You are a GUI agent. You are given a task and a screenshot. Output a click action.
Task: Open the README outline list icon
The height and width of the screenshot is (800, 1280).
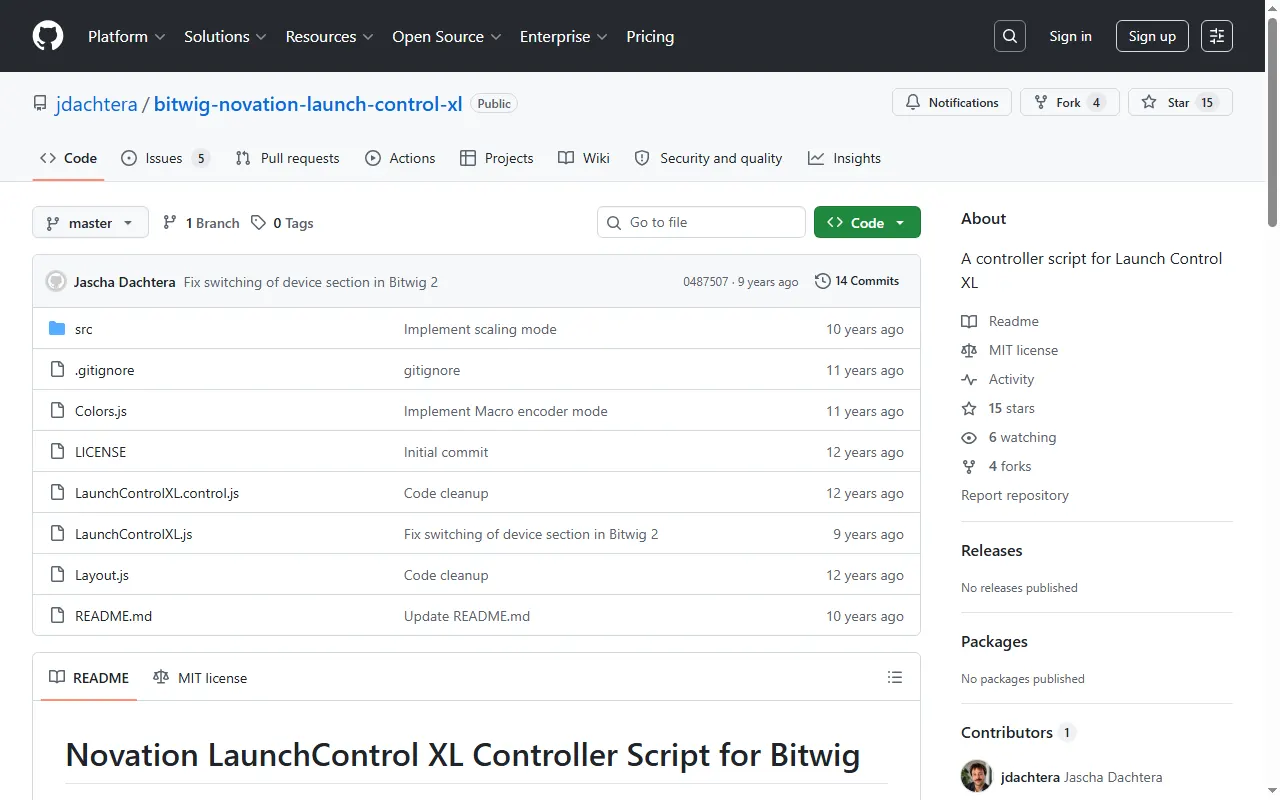(895, 678)
